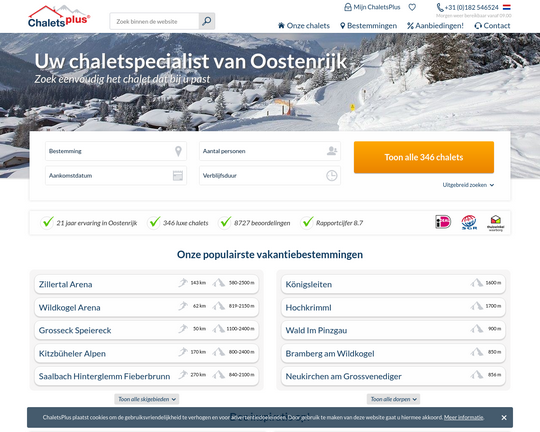
Task: Click the 143 km value in Zillertal Arena row
Action: coord(198,283)
